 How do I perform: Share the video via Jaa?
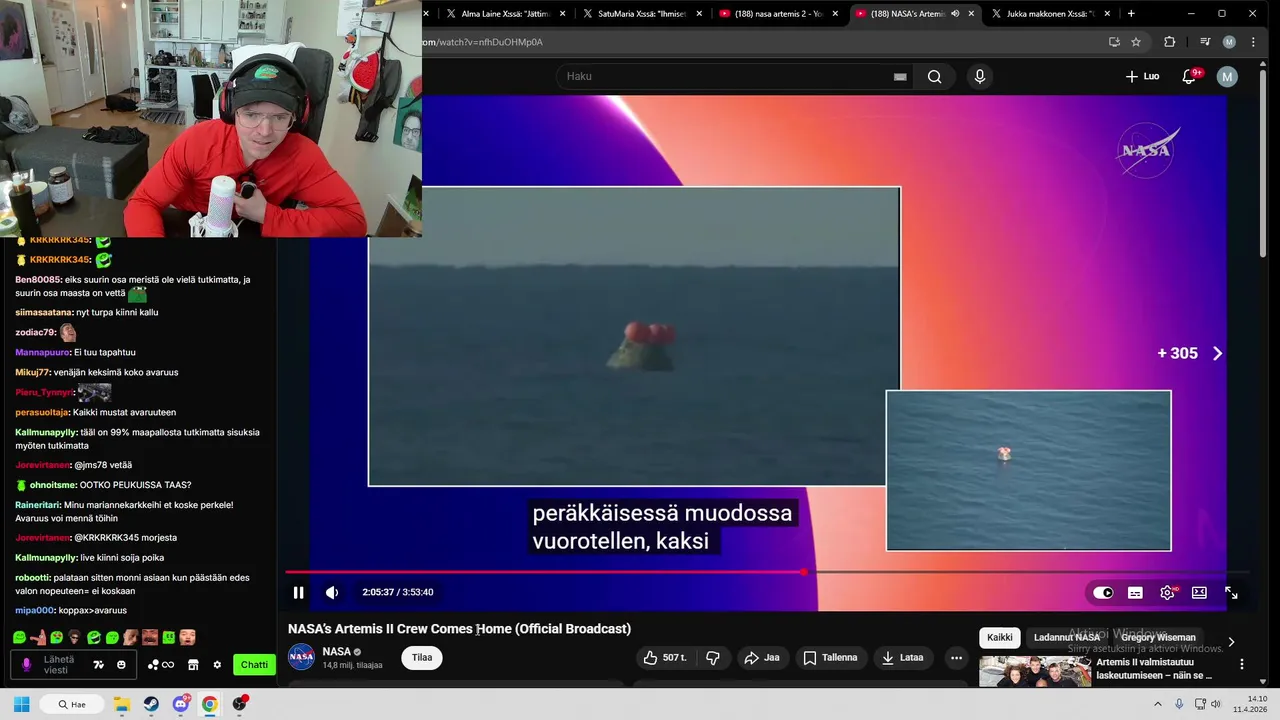click(x=762, y=657)
